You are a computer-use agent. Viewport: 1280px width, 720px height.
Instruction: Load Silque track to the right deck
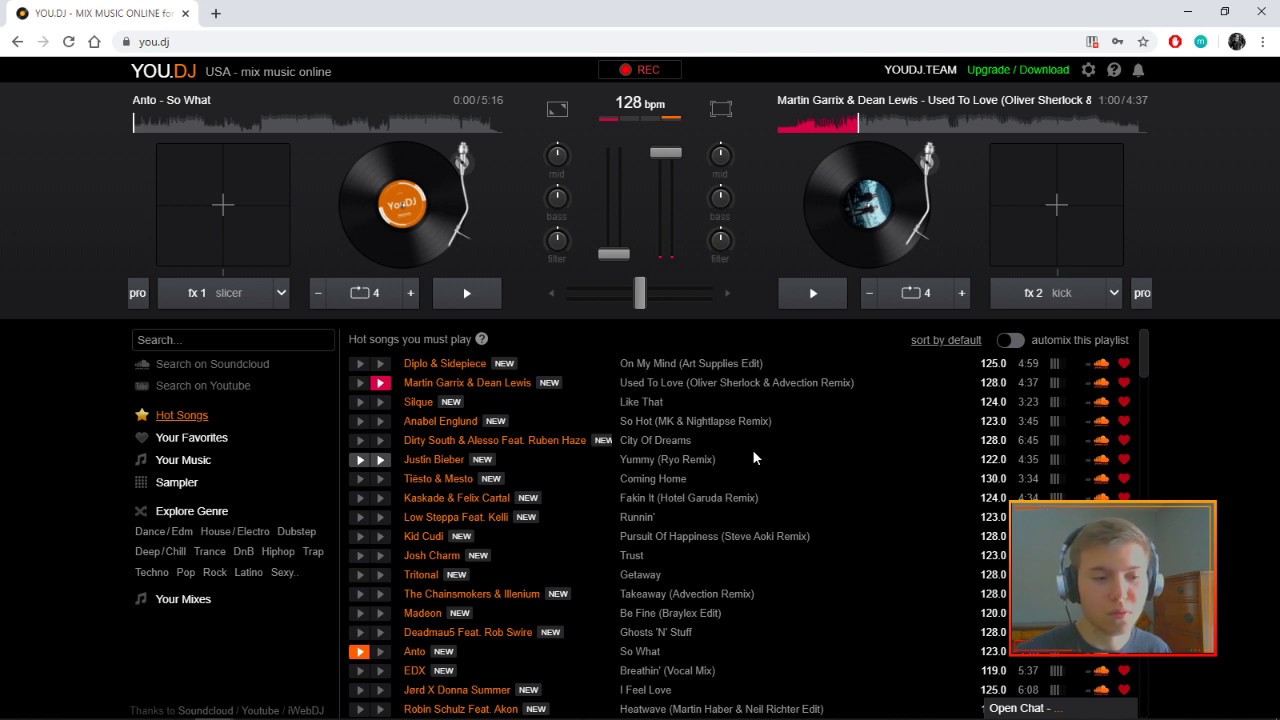pos(380,402)
